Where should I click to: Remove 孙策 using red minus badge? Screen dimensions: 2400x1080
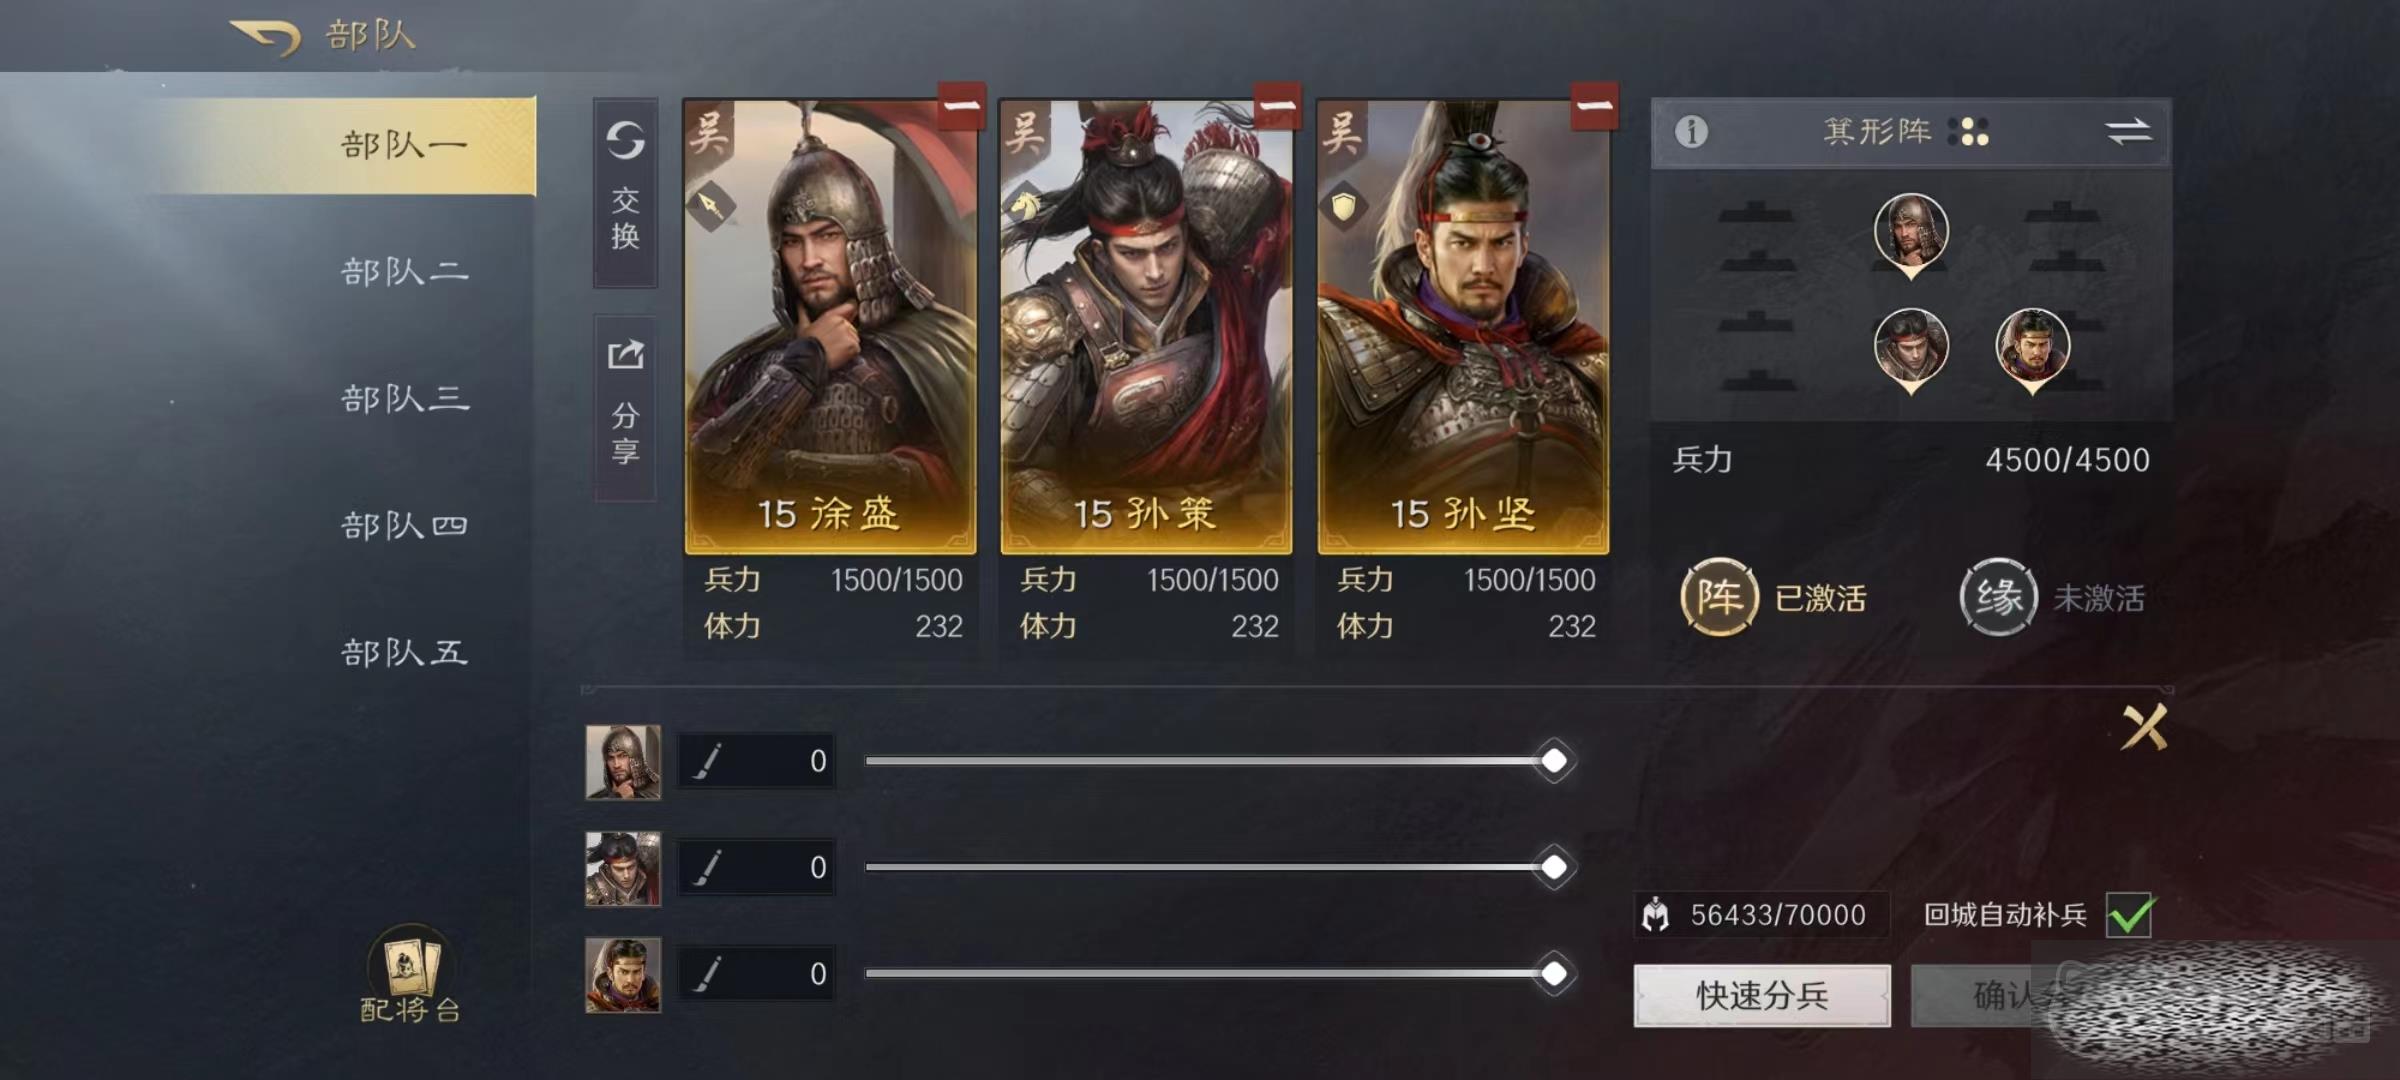pyautogui.click(x=1277, y=106)
